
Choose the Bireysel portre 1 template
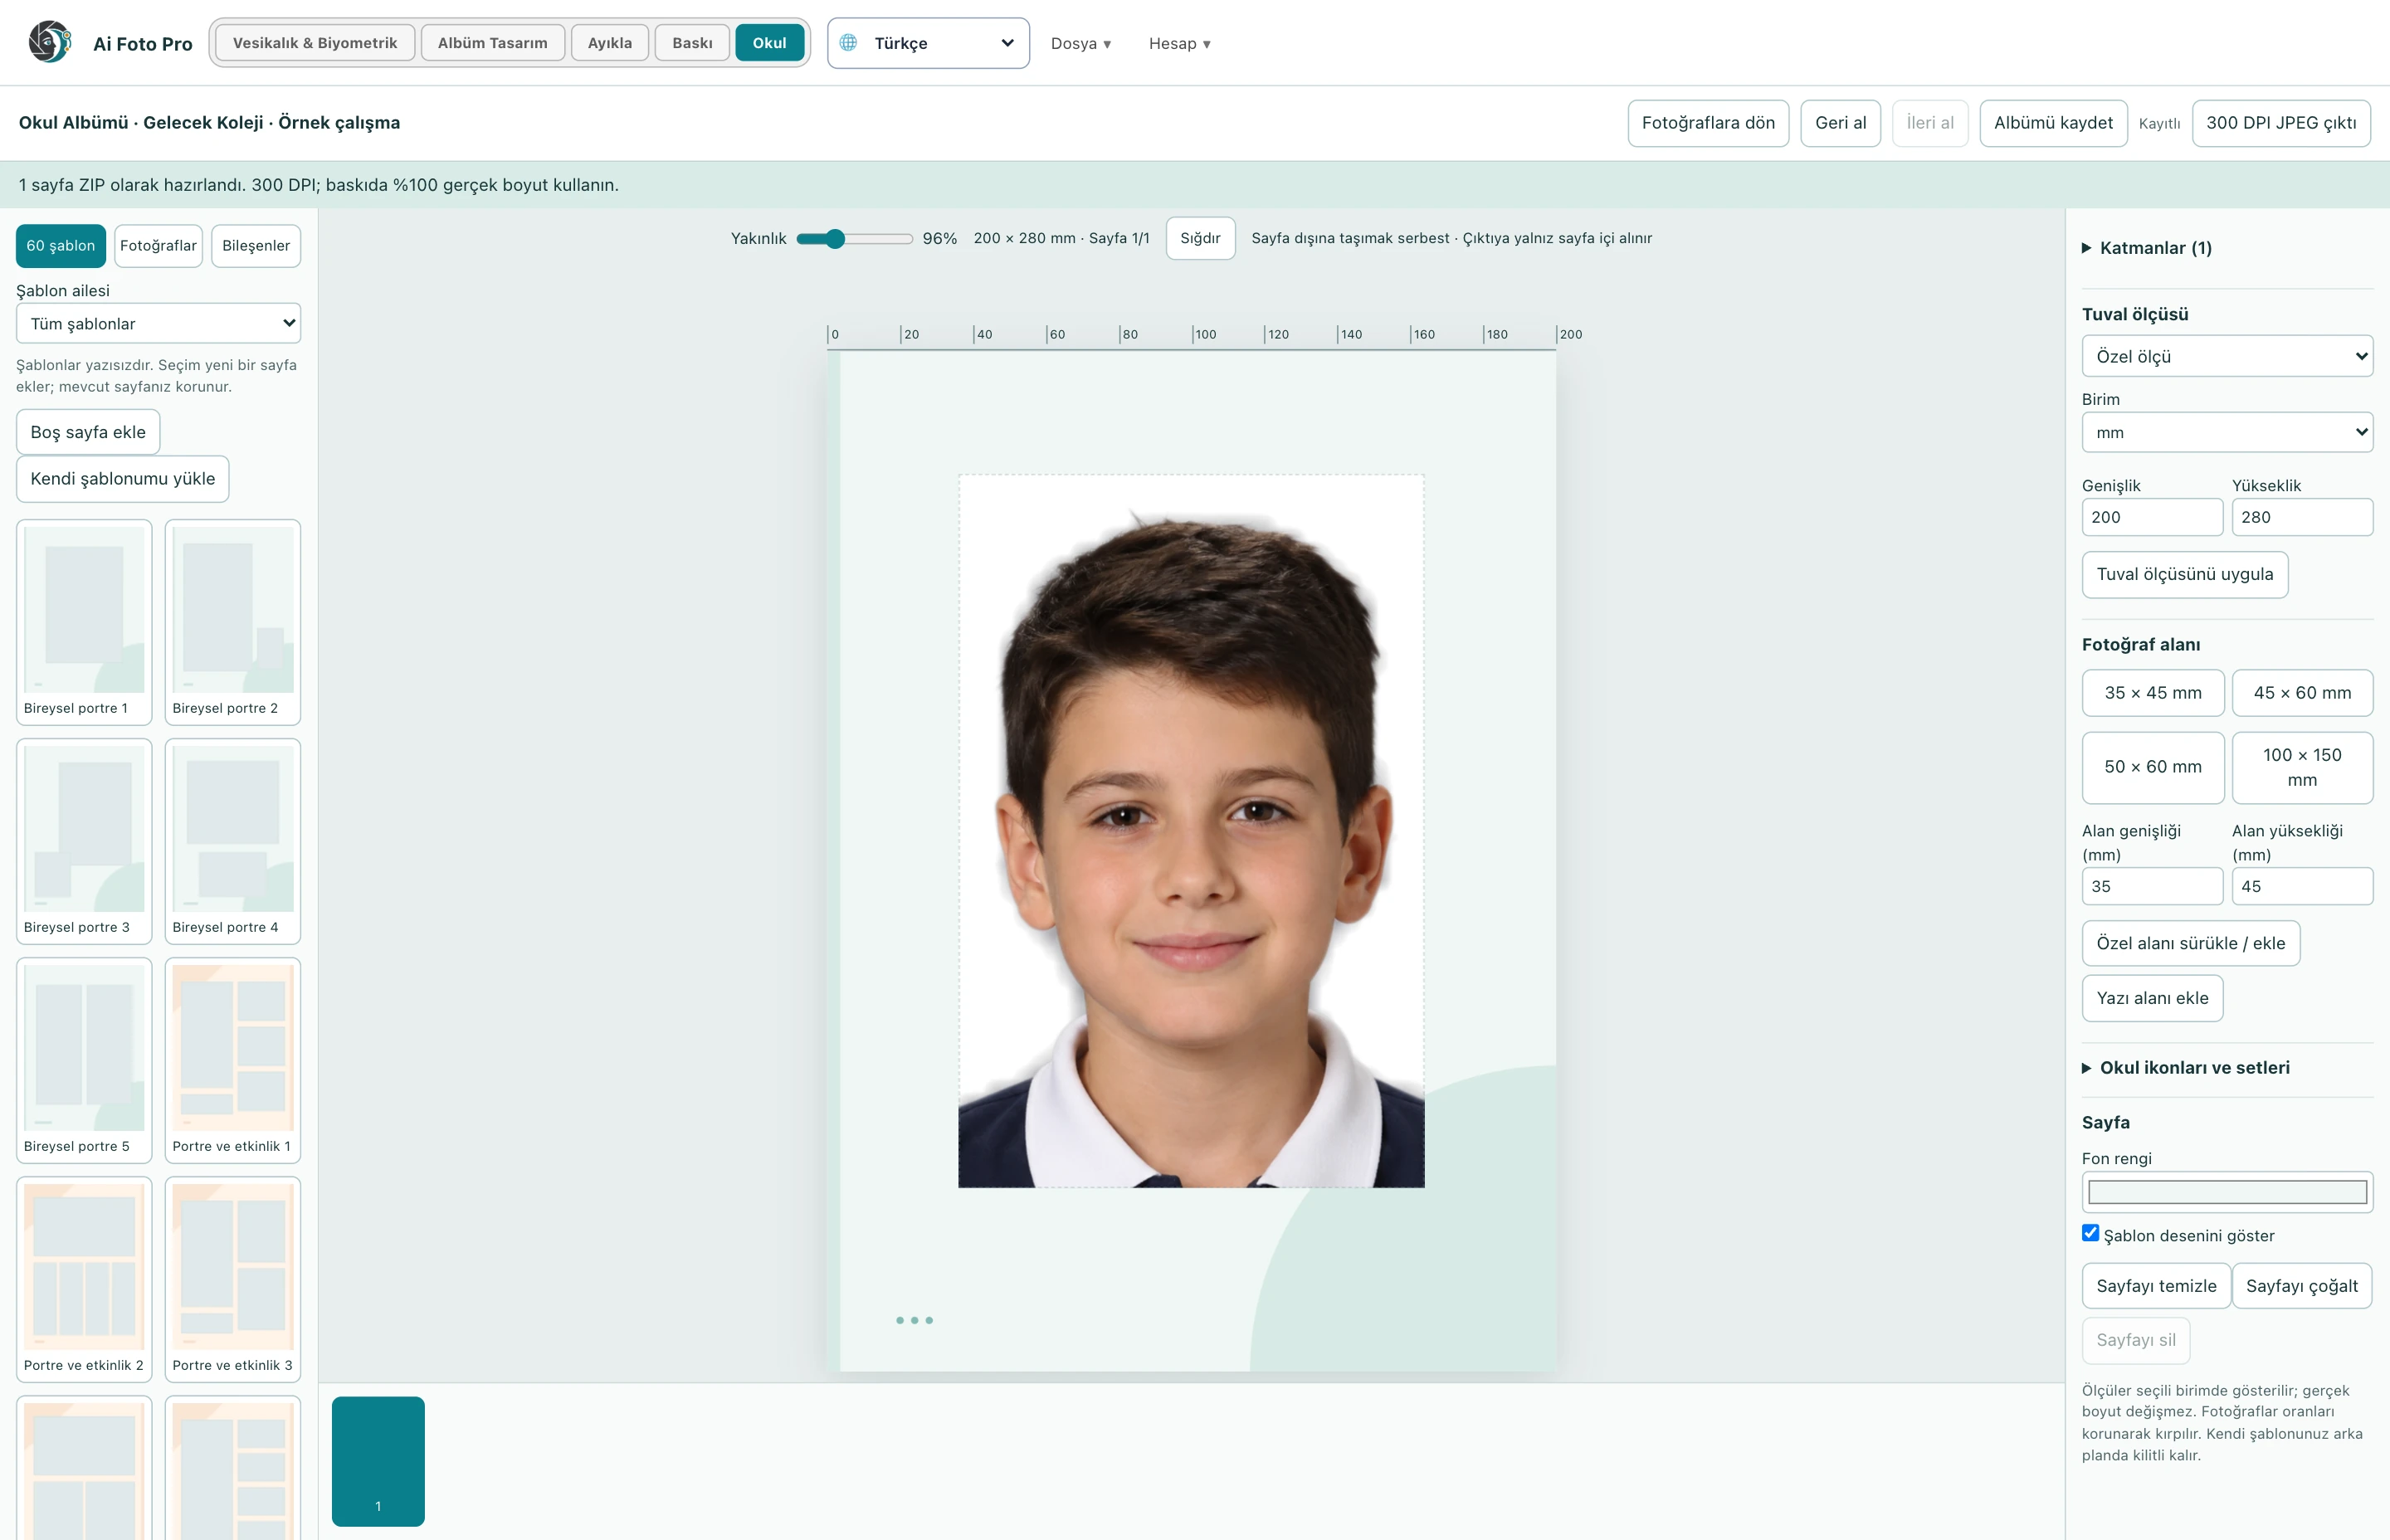click(x=84, y=621)
